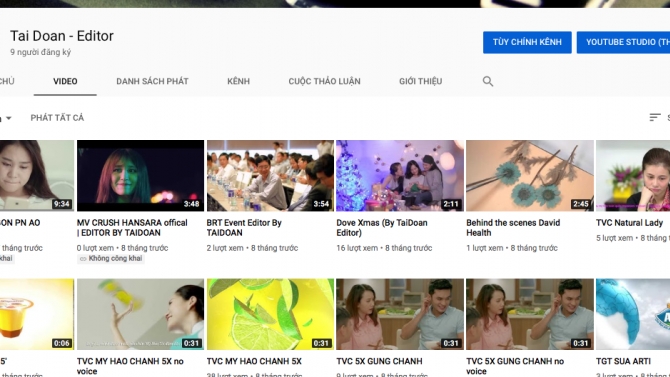Open TVC MY HAO CHANH 5X no voice thumbnail
The image size is (670, 377).
(141, 314)
